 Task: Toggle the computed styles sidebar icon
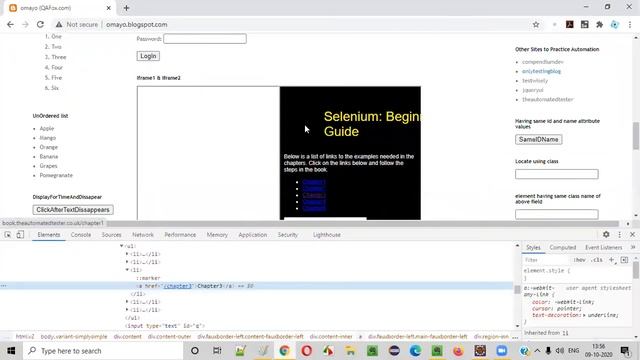coord(624,260)
